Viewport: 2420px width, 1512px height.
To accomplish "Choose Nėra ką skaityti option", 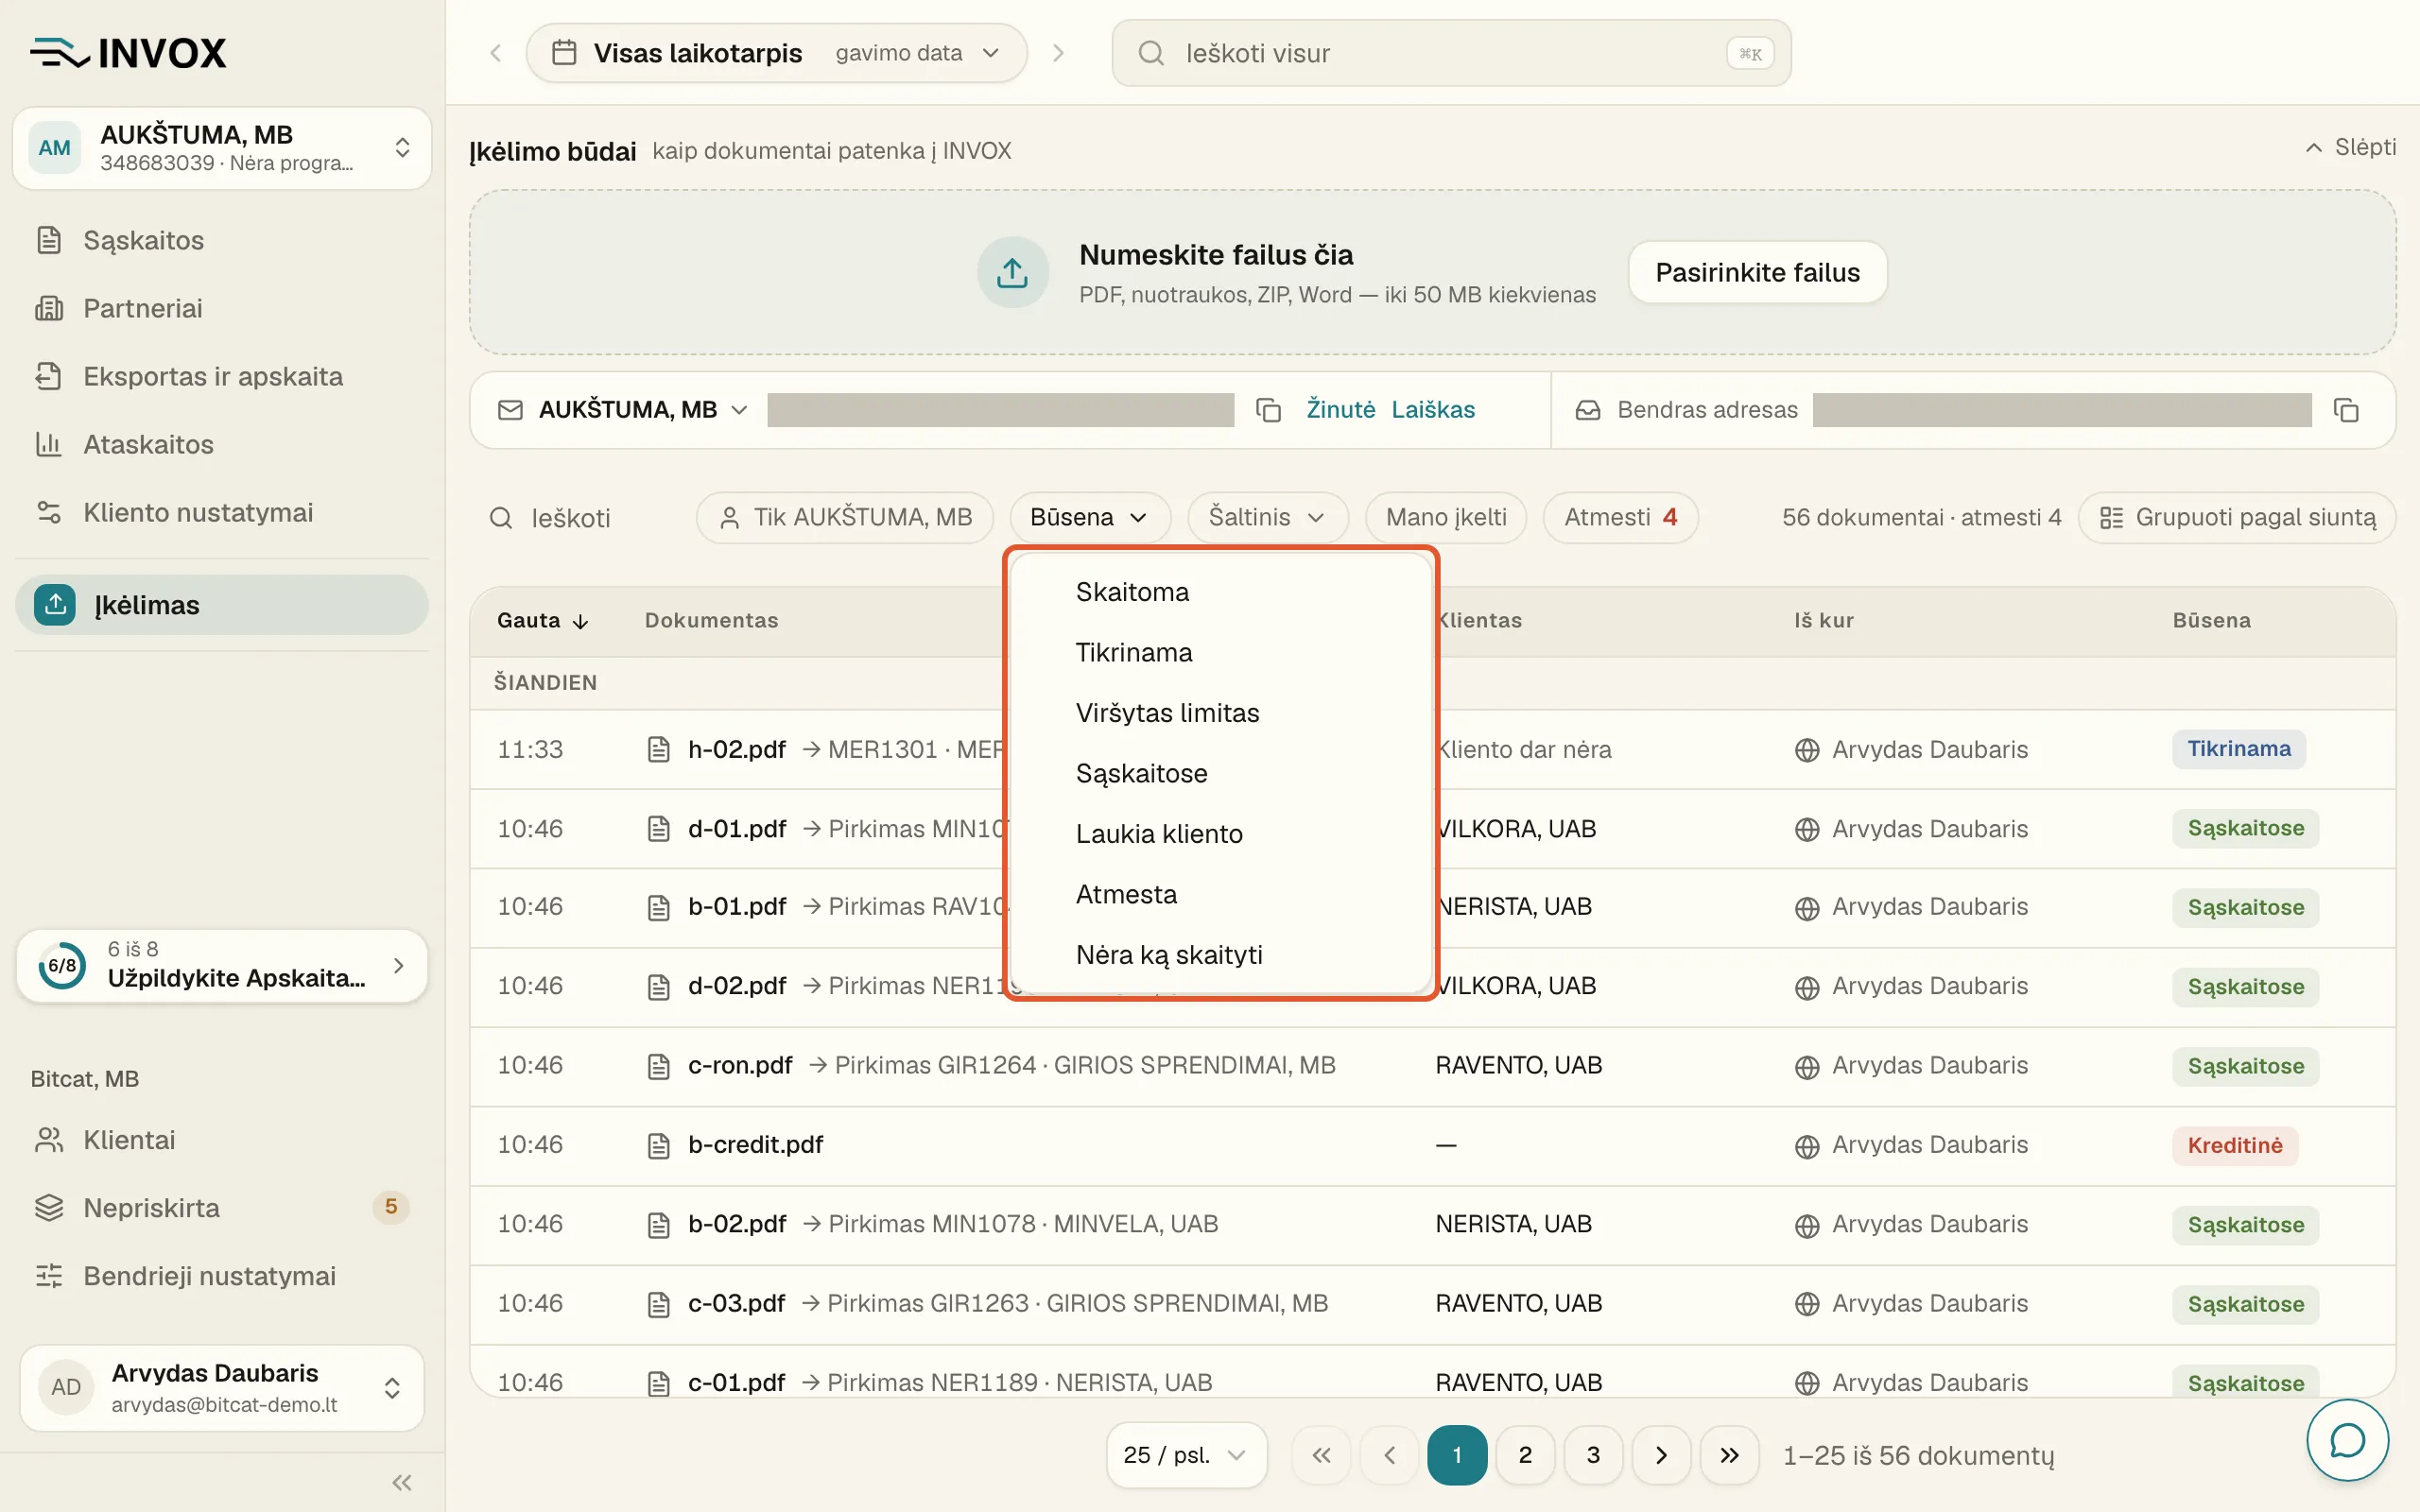I will (x=1220, y=955).
